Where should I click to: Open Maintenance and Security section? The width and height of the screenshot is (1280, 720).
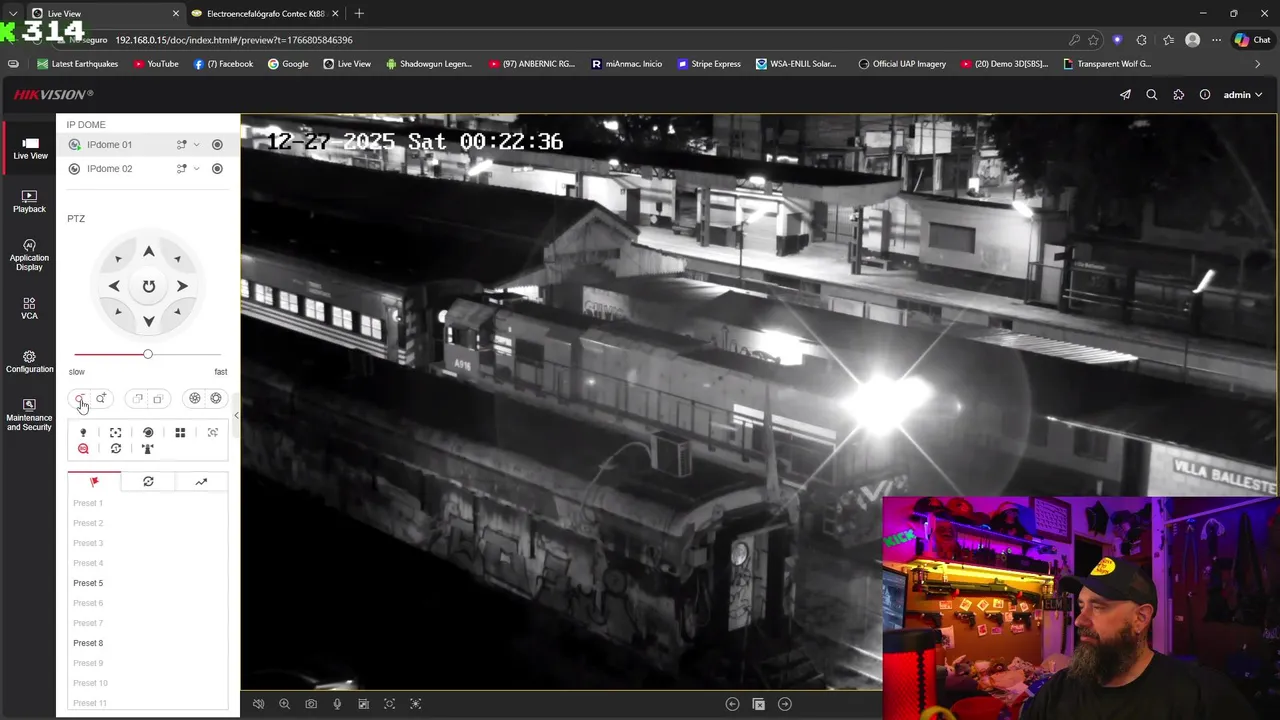click(29, 415)
